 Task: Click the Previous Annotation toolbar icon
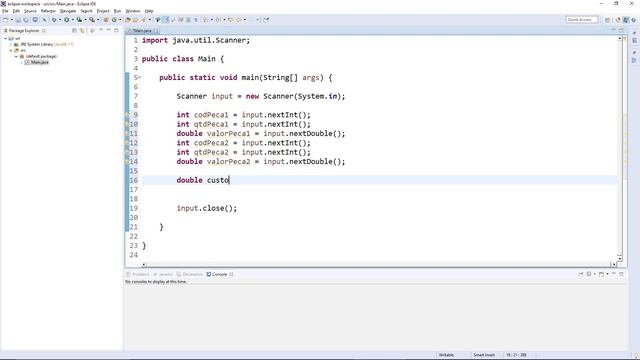(x=218, y=20)
